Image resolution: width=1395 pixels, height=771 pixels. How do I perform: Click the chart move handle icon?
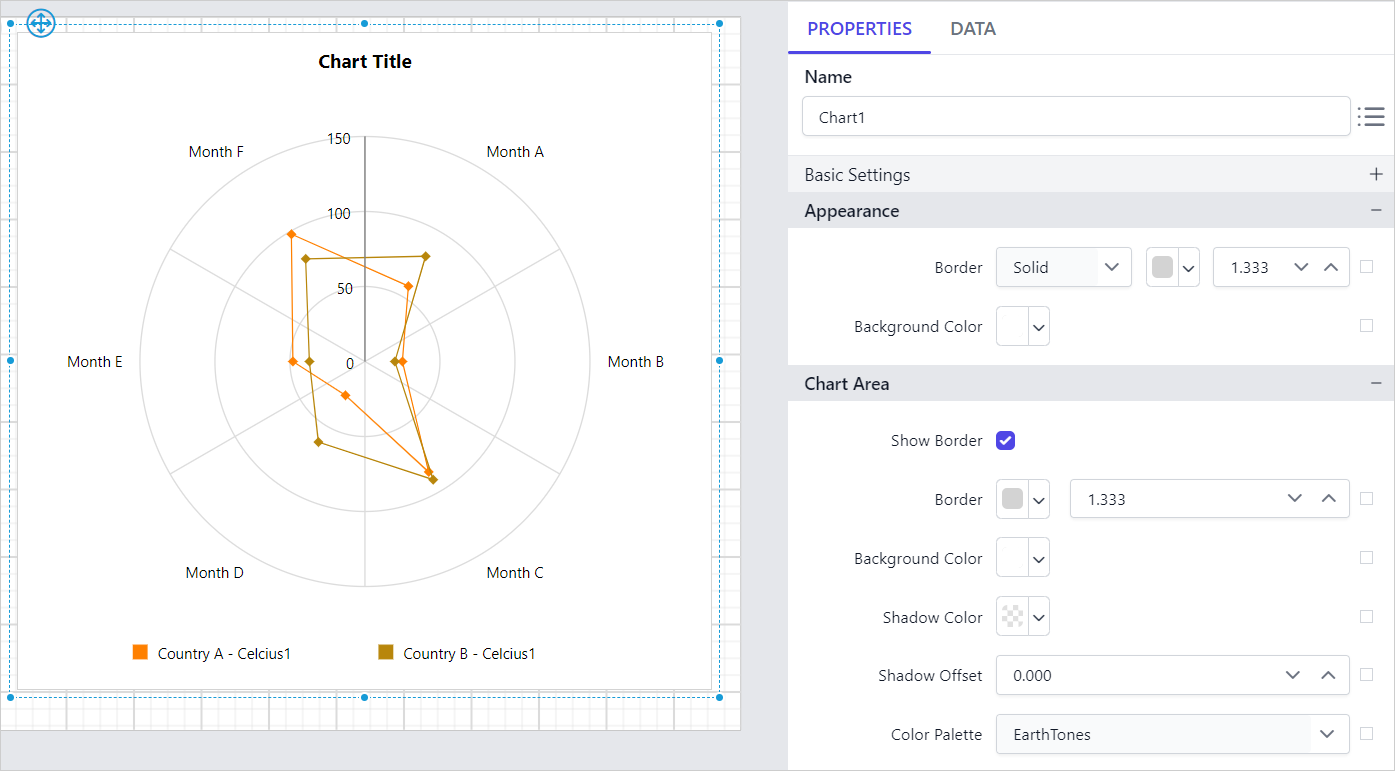point(41,23)
